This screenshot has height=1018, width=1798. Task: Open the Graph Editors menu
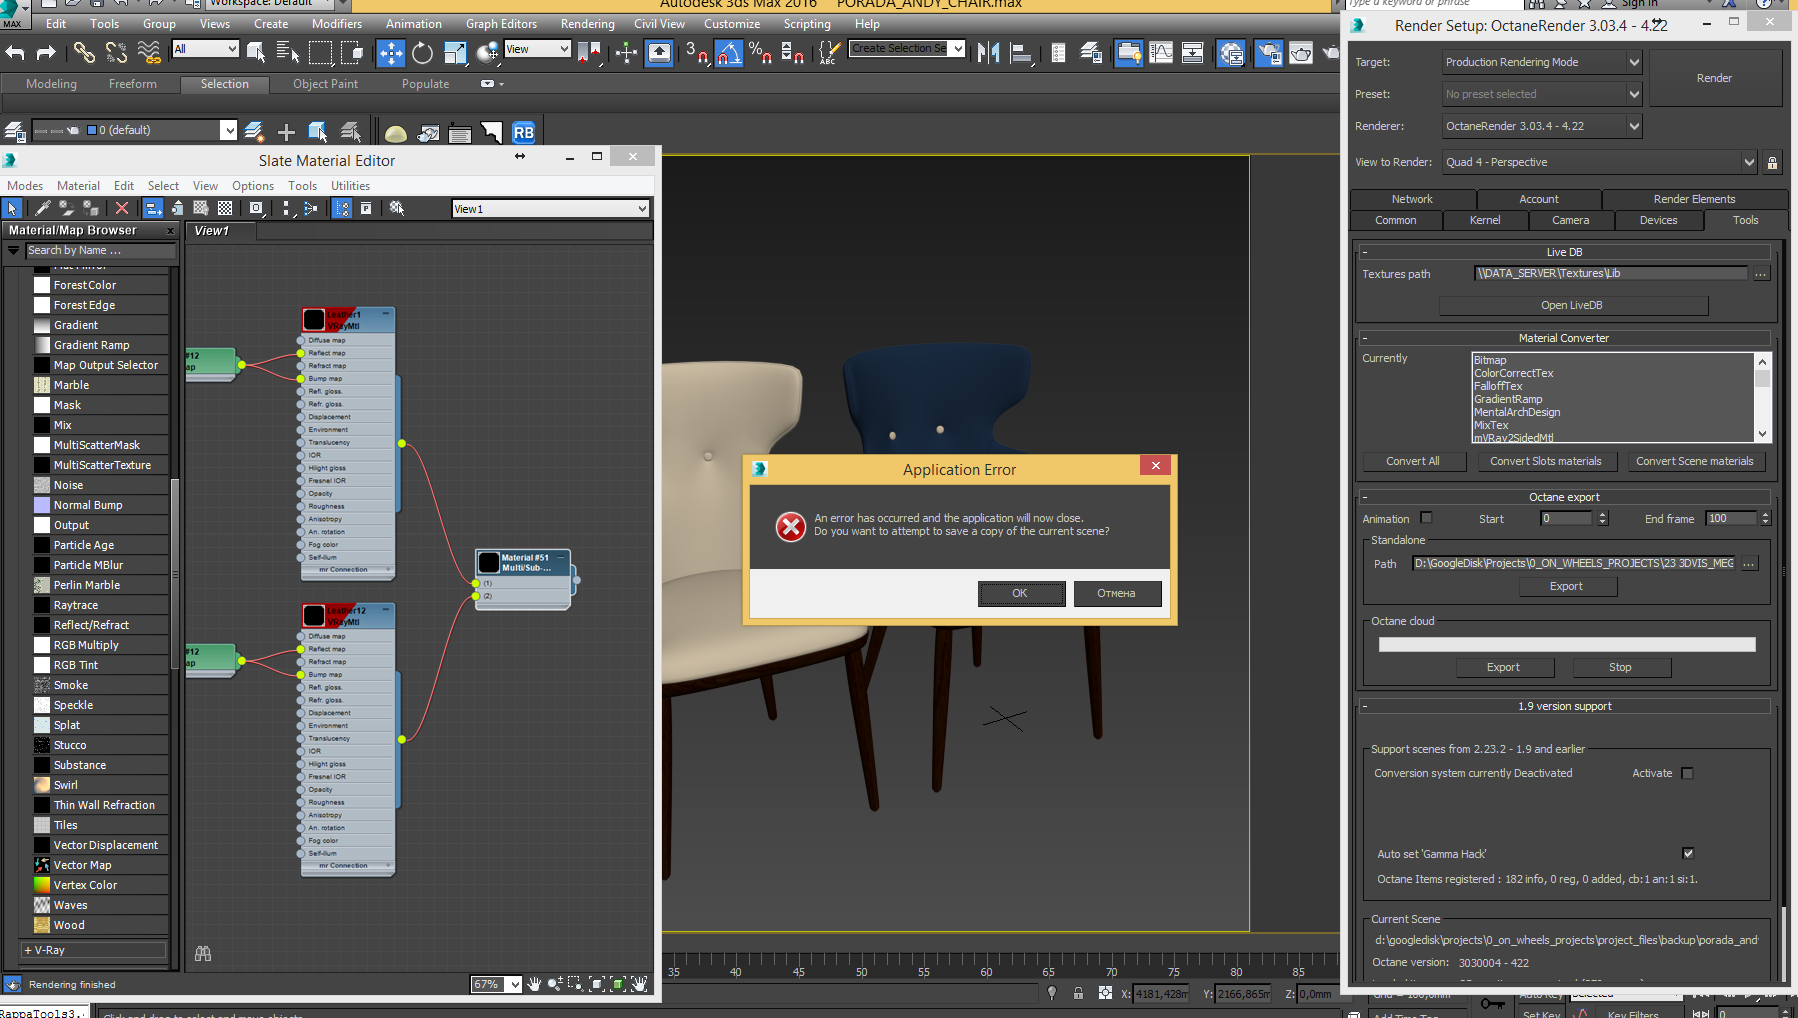point(501,24)
